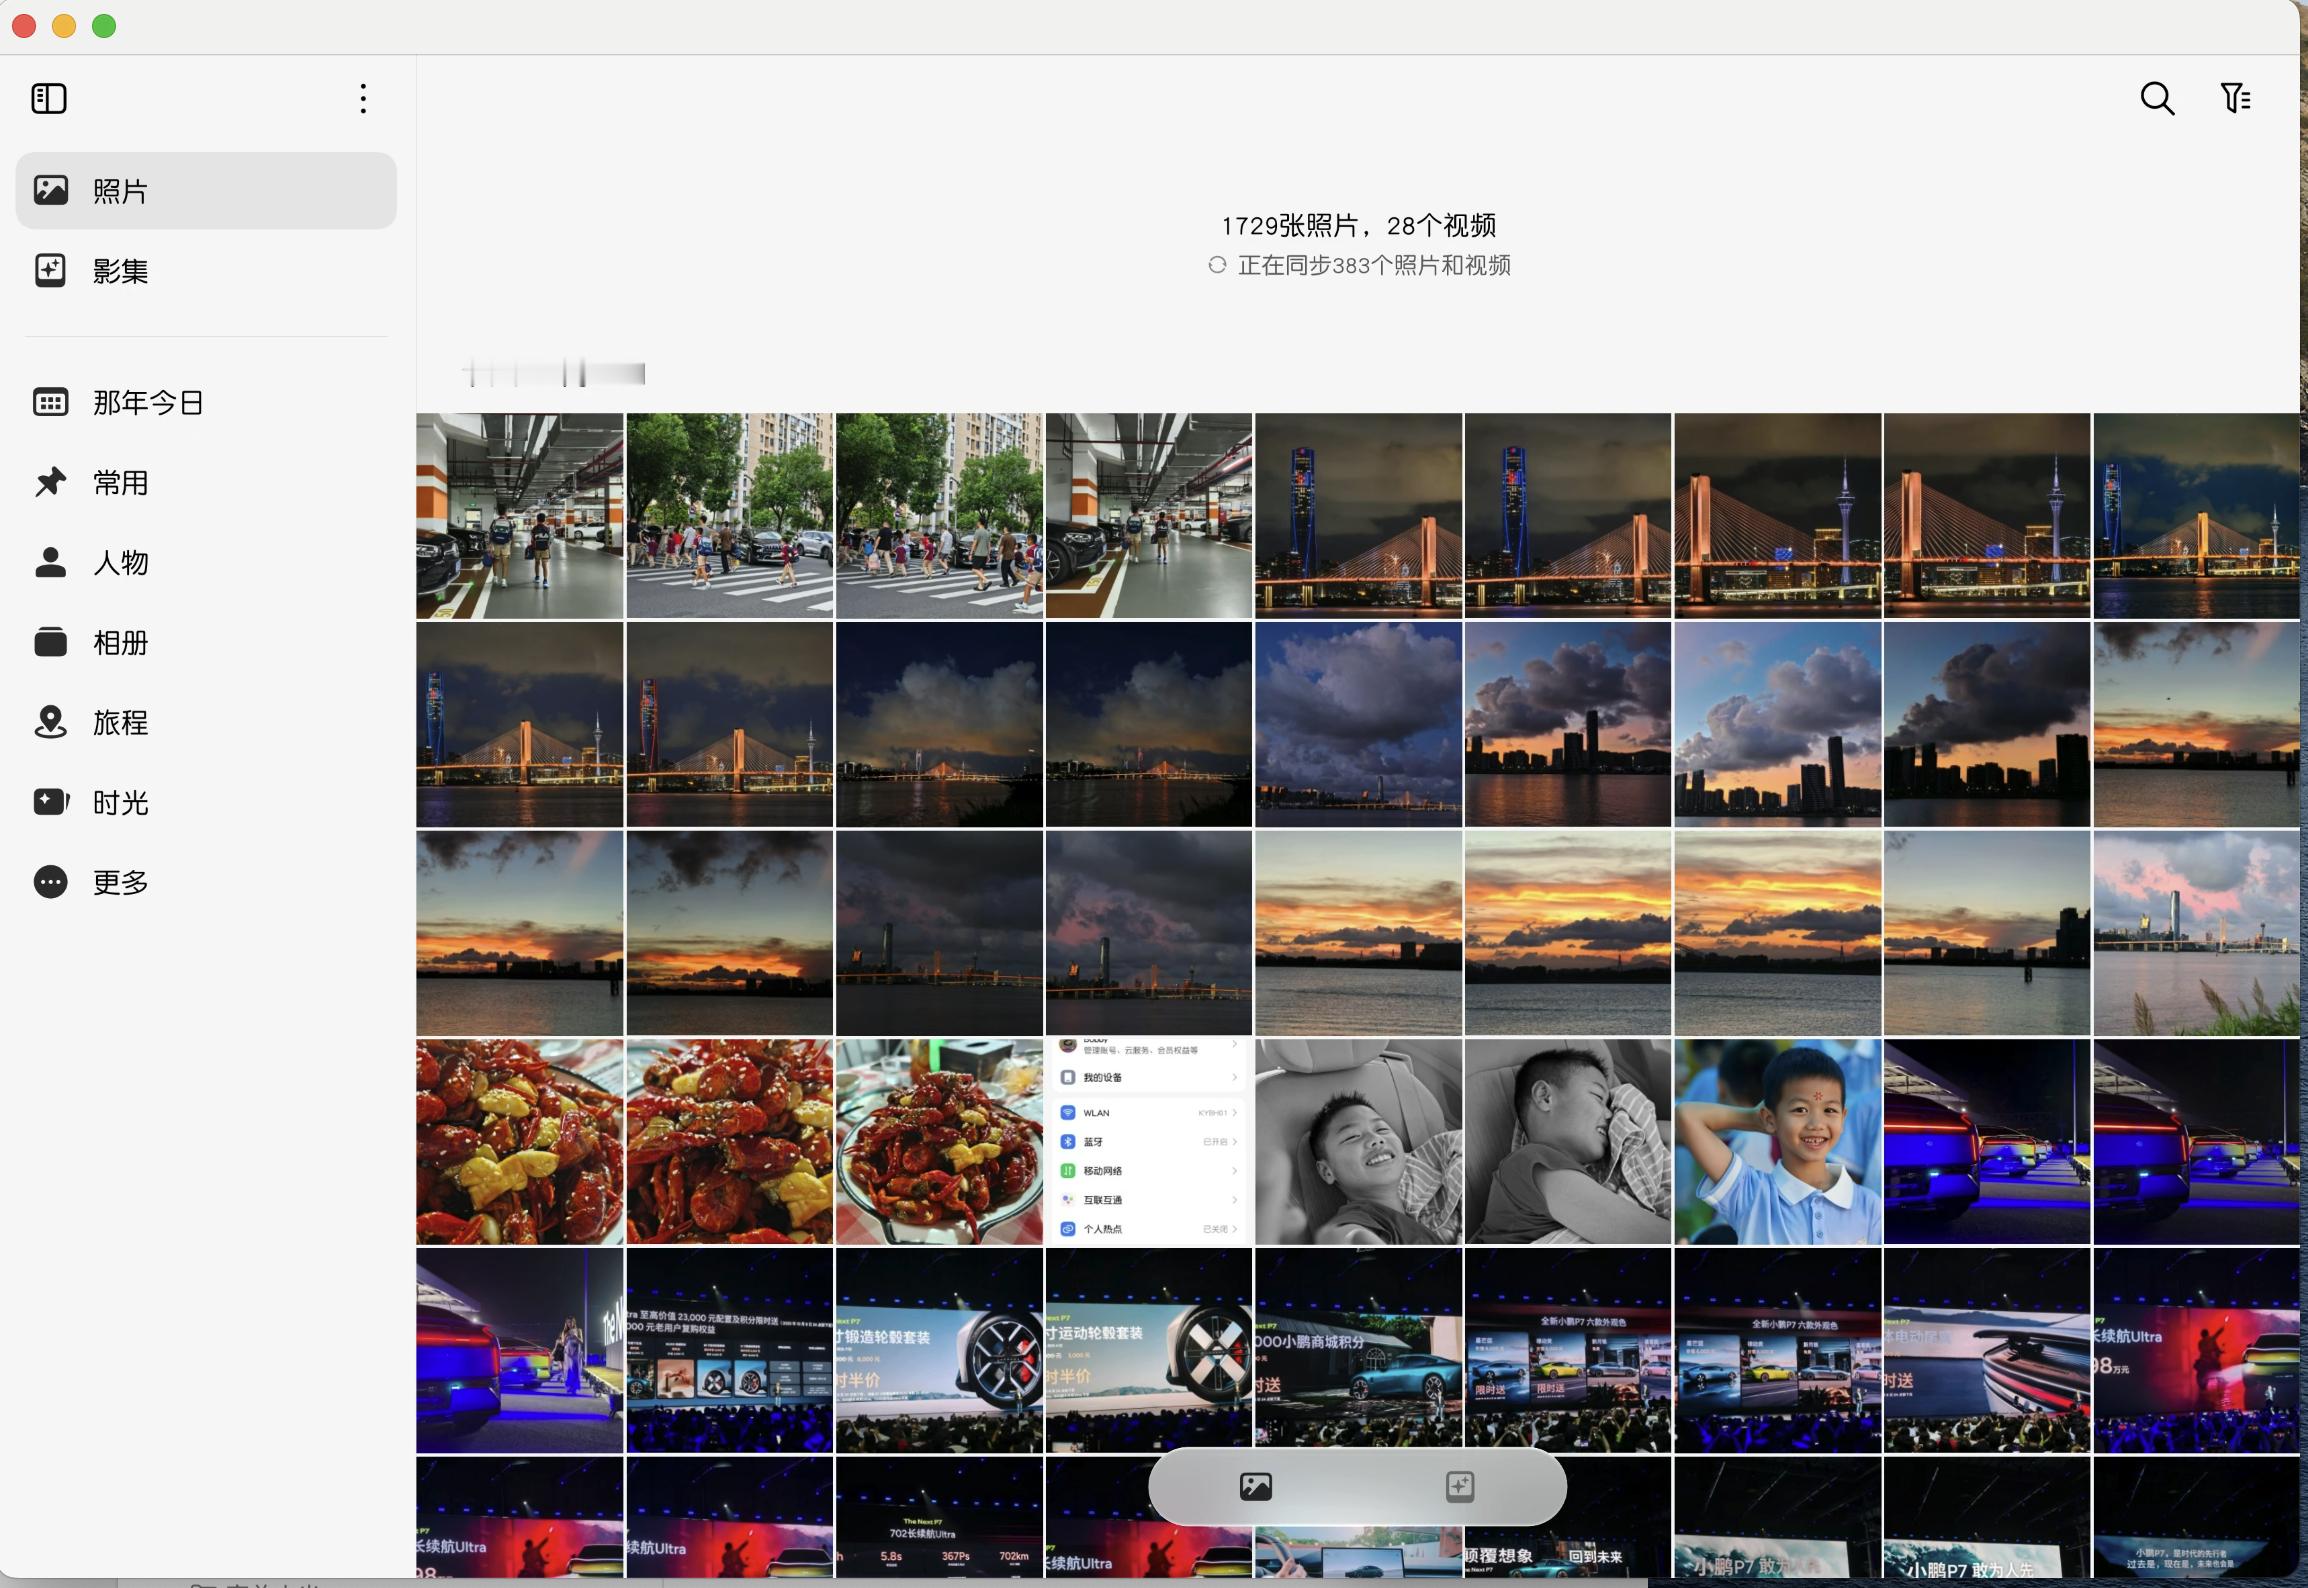2308x1588 pixels.
Task: Open 时光 moments section
Action: (x=206, y=802)
